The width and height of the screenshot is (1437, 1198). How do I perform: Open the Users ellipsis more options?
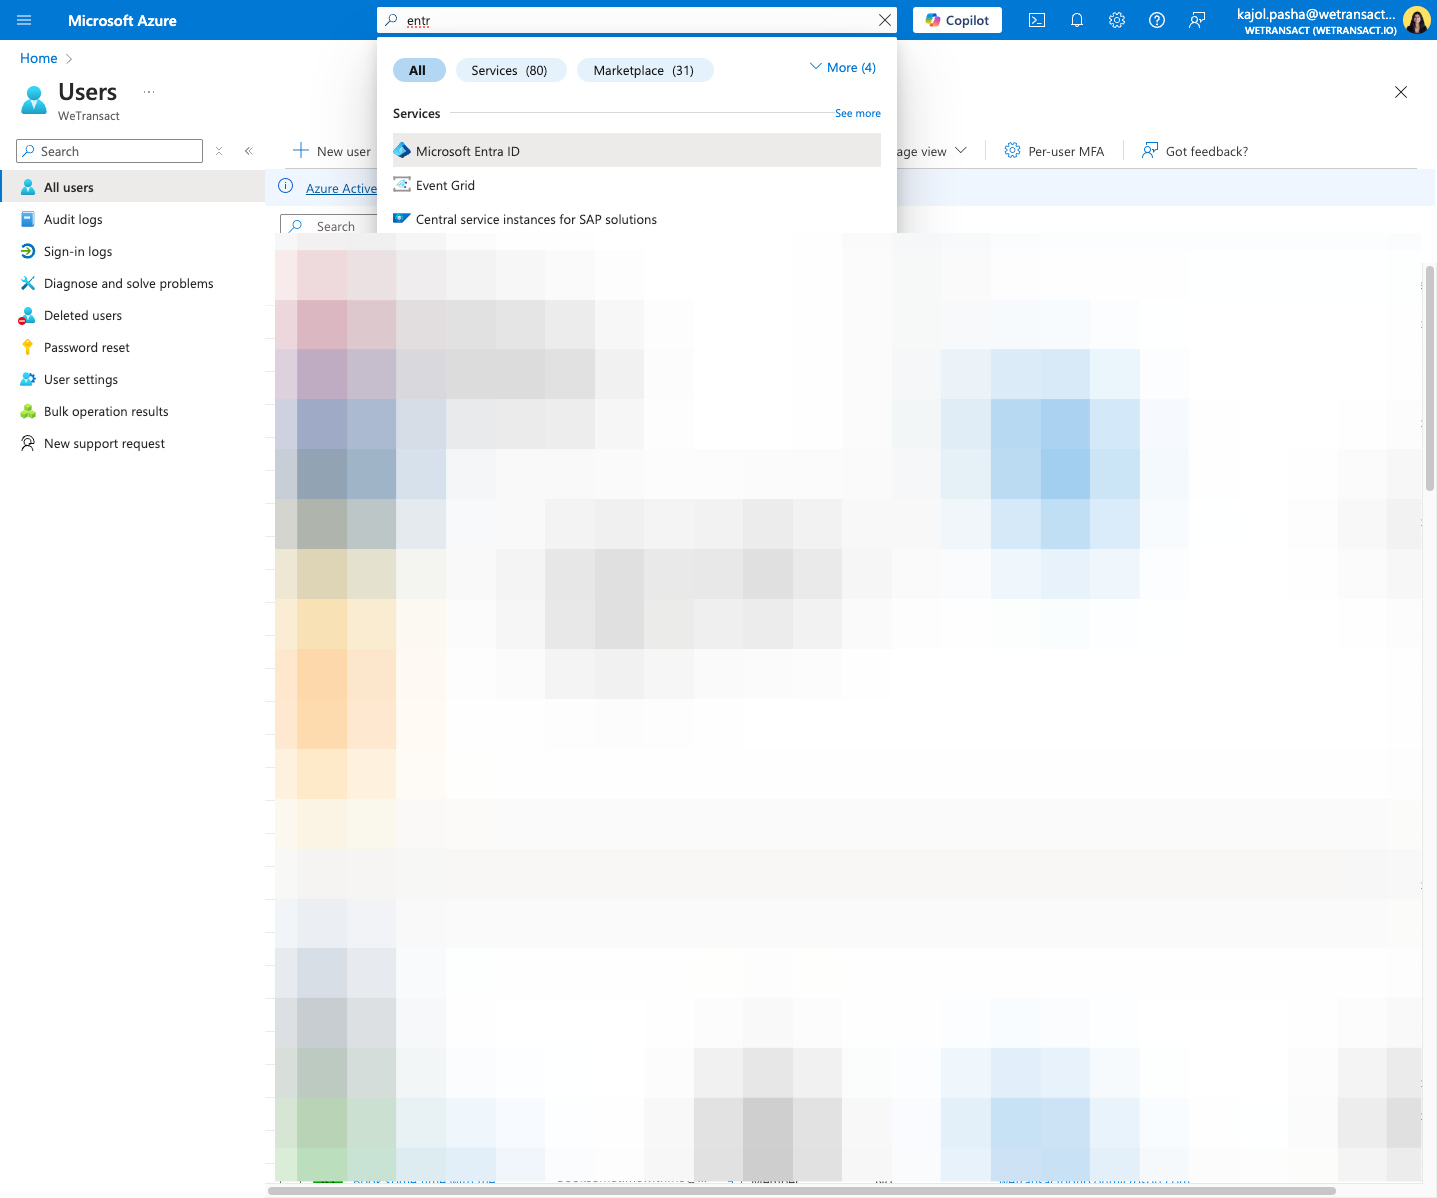pos(149,92)
